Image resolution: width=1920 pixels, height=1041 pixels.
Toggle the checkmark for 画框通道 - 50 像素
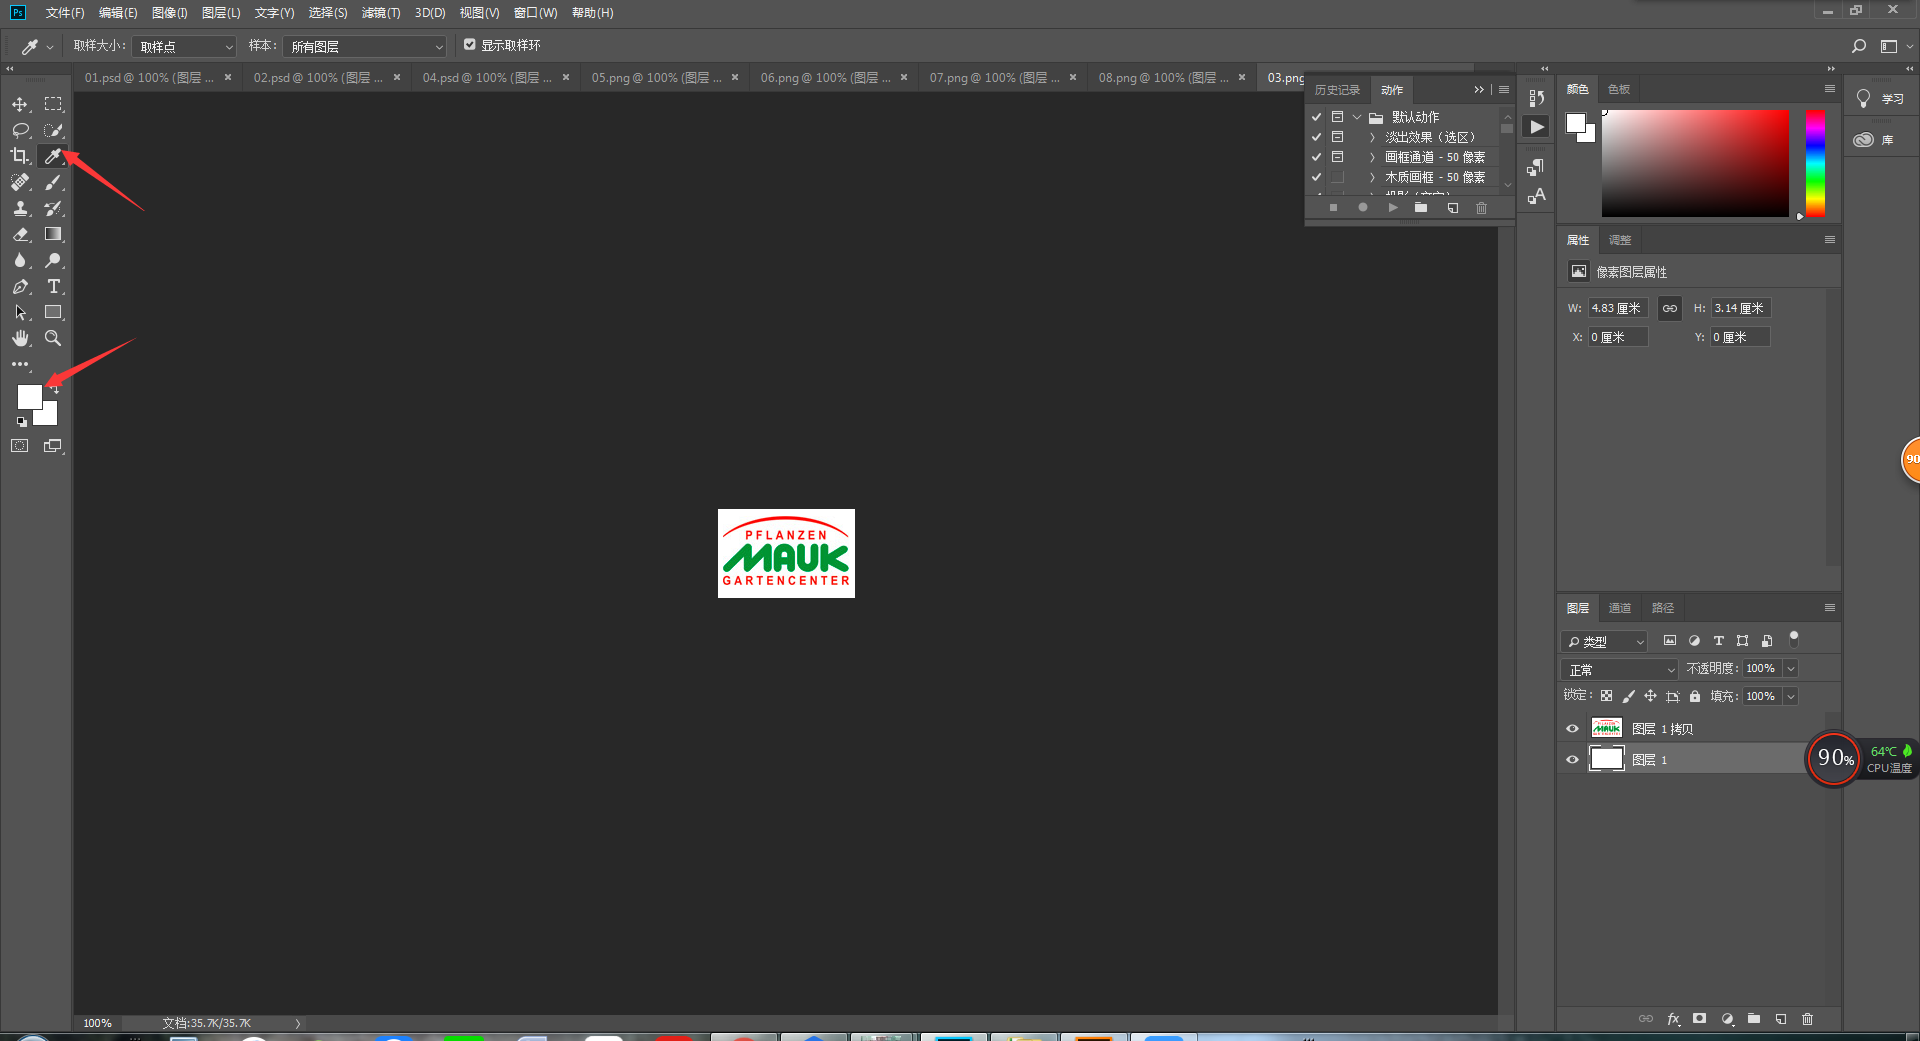click(1317, 157)
